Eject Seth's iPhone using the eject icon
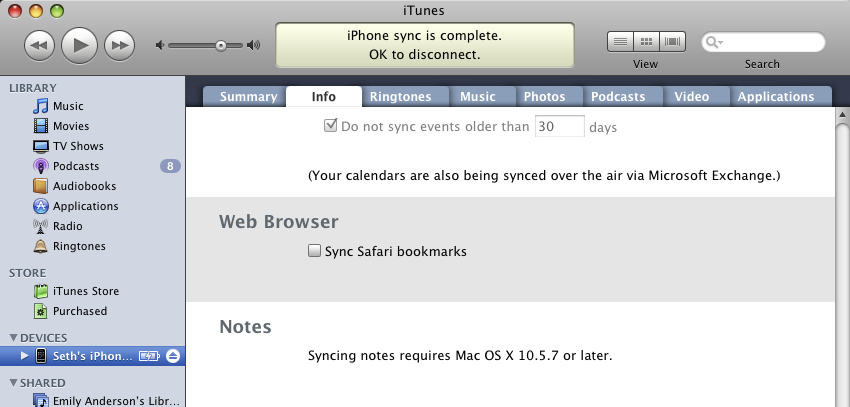 (173, 356)
